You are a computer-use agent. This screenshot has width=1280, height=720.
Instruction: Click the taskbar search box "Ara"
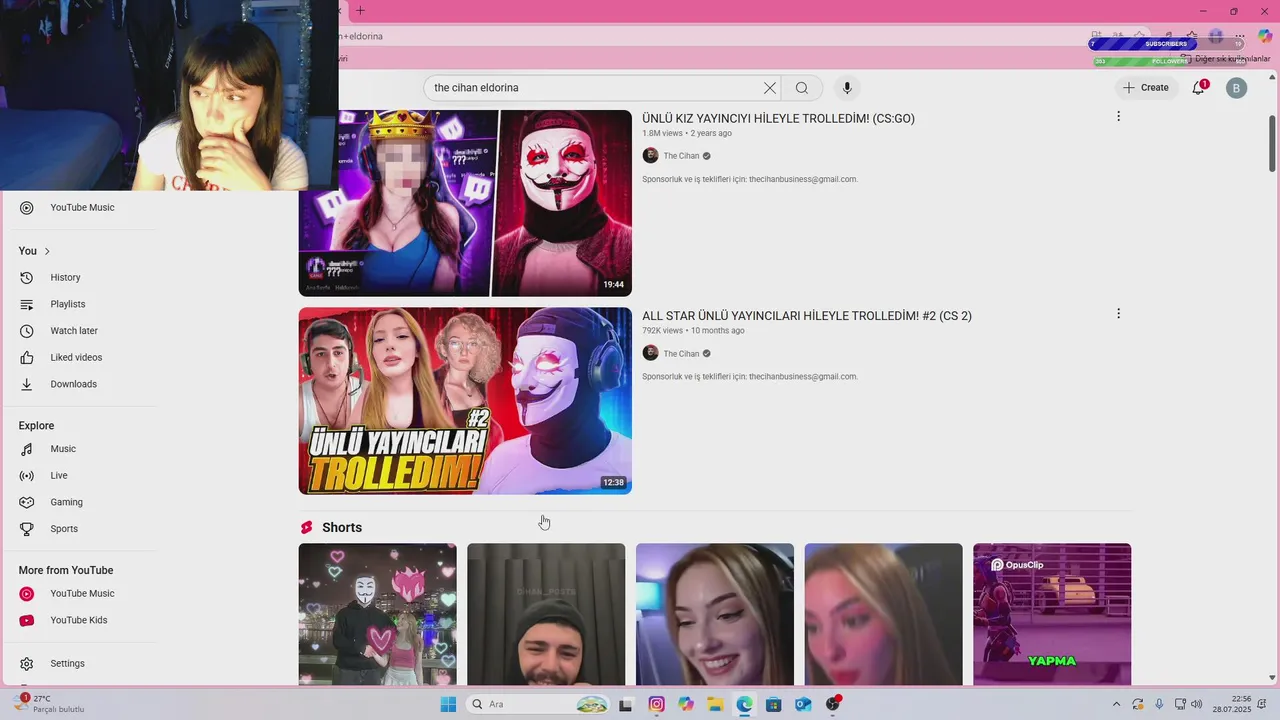(x=540, y=704)
